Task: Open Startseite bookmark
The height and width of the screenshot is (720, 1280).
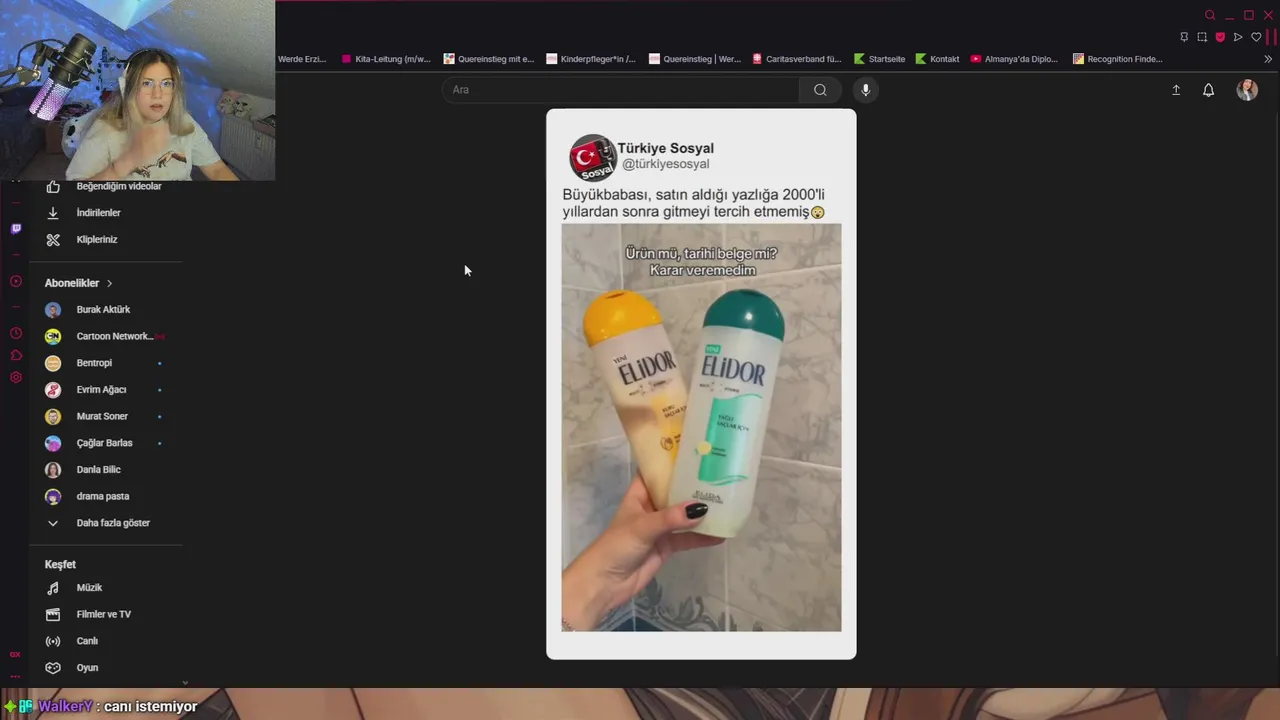Action: click(880, 59)
